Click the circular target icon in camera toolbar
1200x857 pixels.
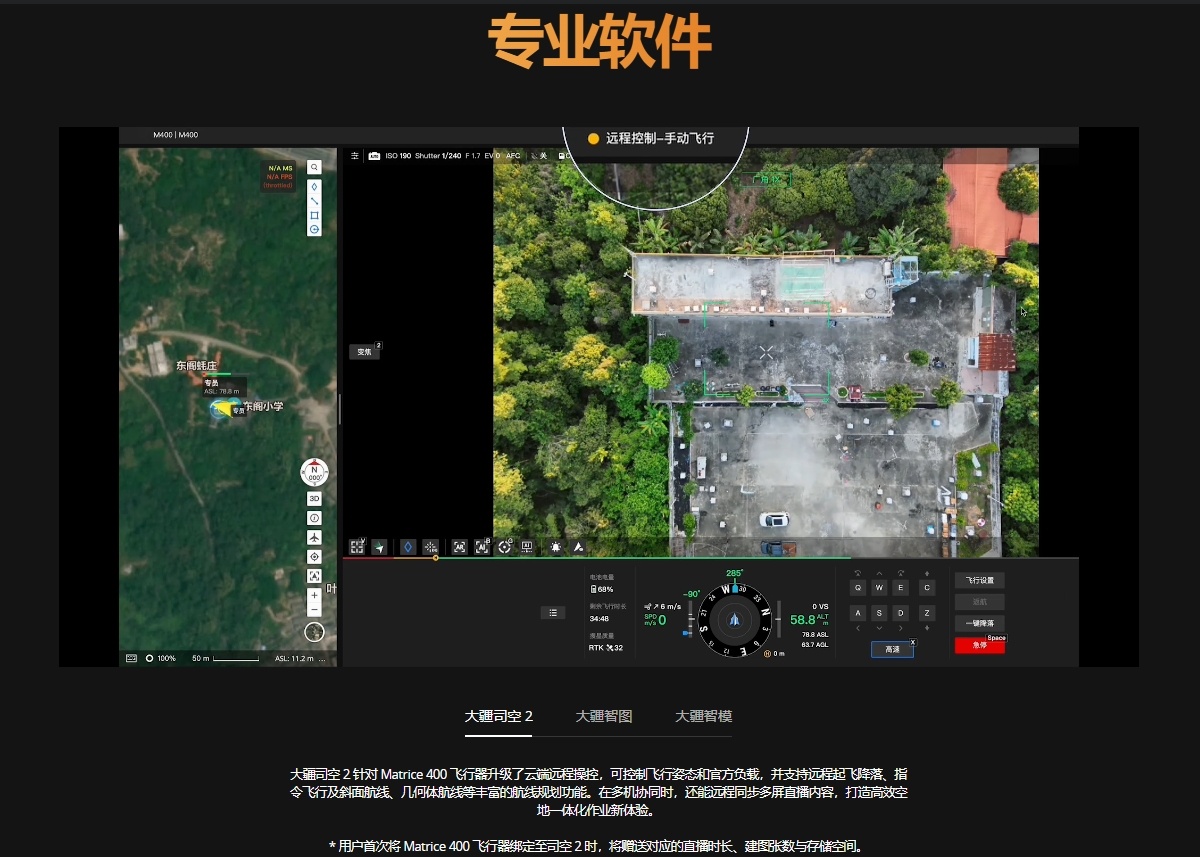[x=504, y=547]
